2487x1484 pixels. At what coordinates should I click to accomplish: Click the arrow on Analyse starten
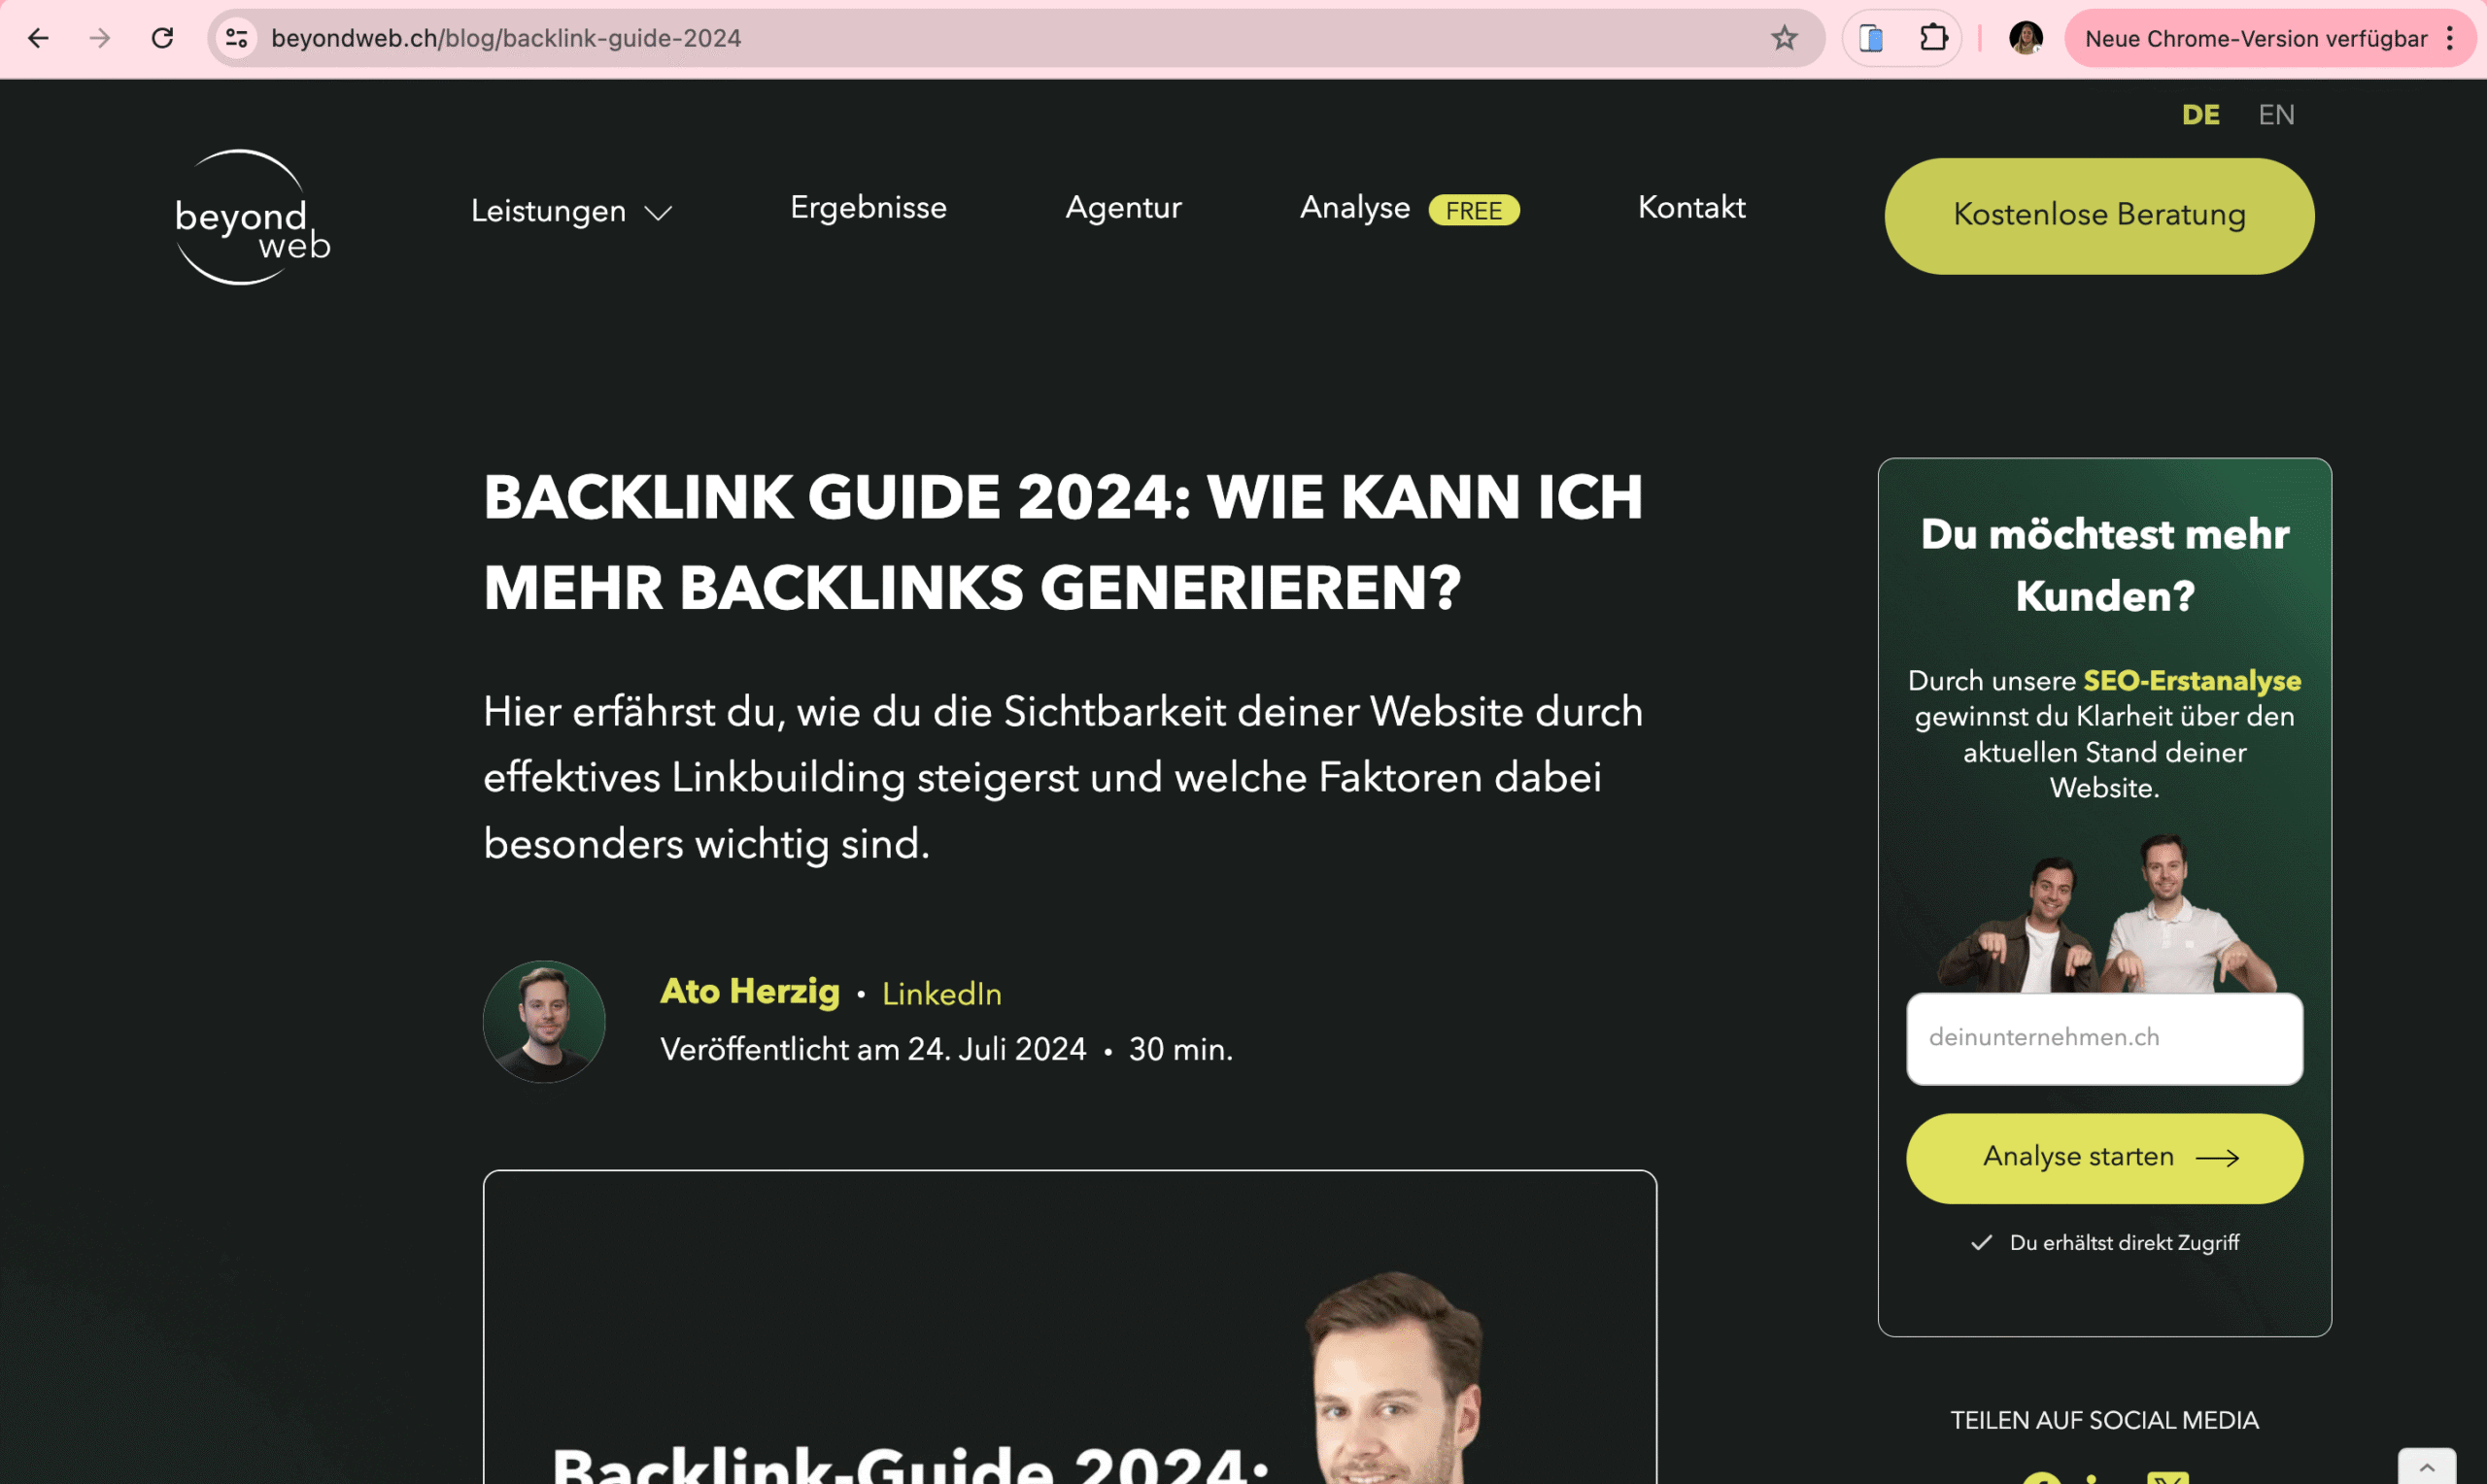pyautogui.click(x=2217, y=1158)
